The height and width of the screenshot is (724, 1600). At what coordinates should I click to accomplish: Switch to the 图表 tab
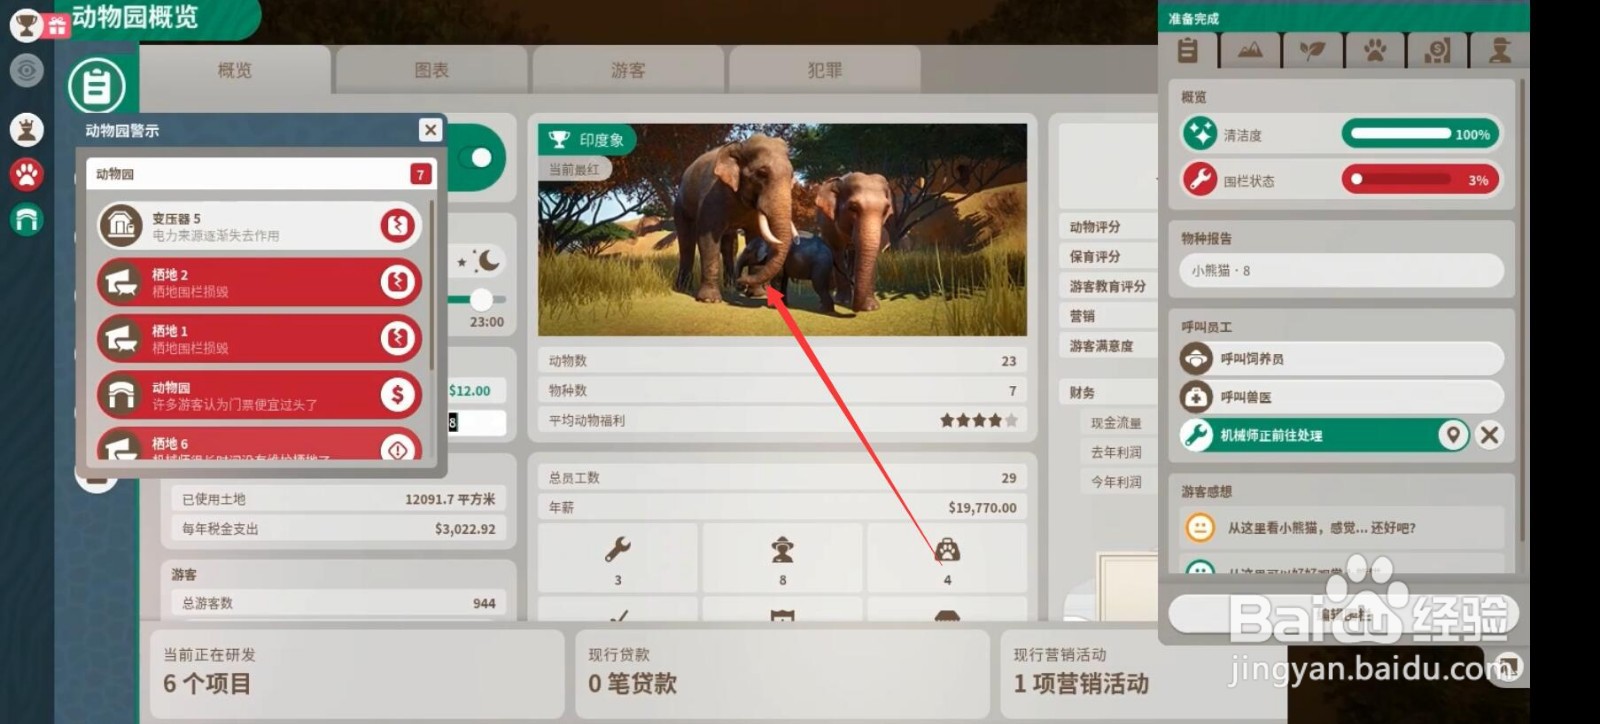pos(432,70)
